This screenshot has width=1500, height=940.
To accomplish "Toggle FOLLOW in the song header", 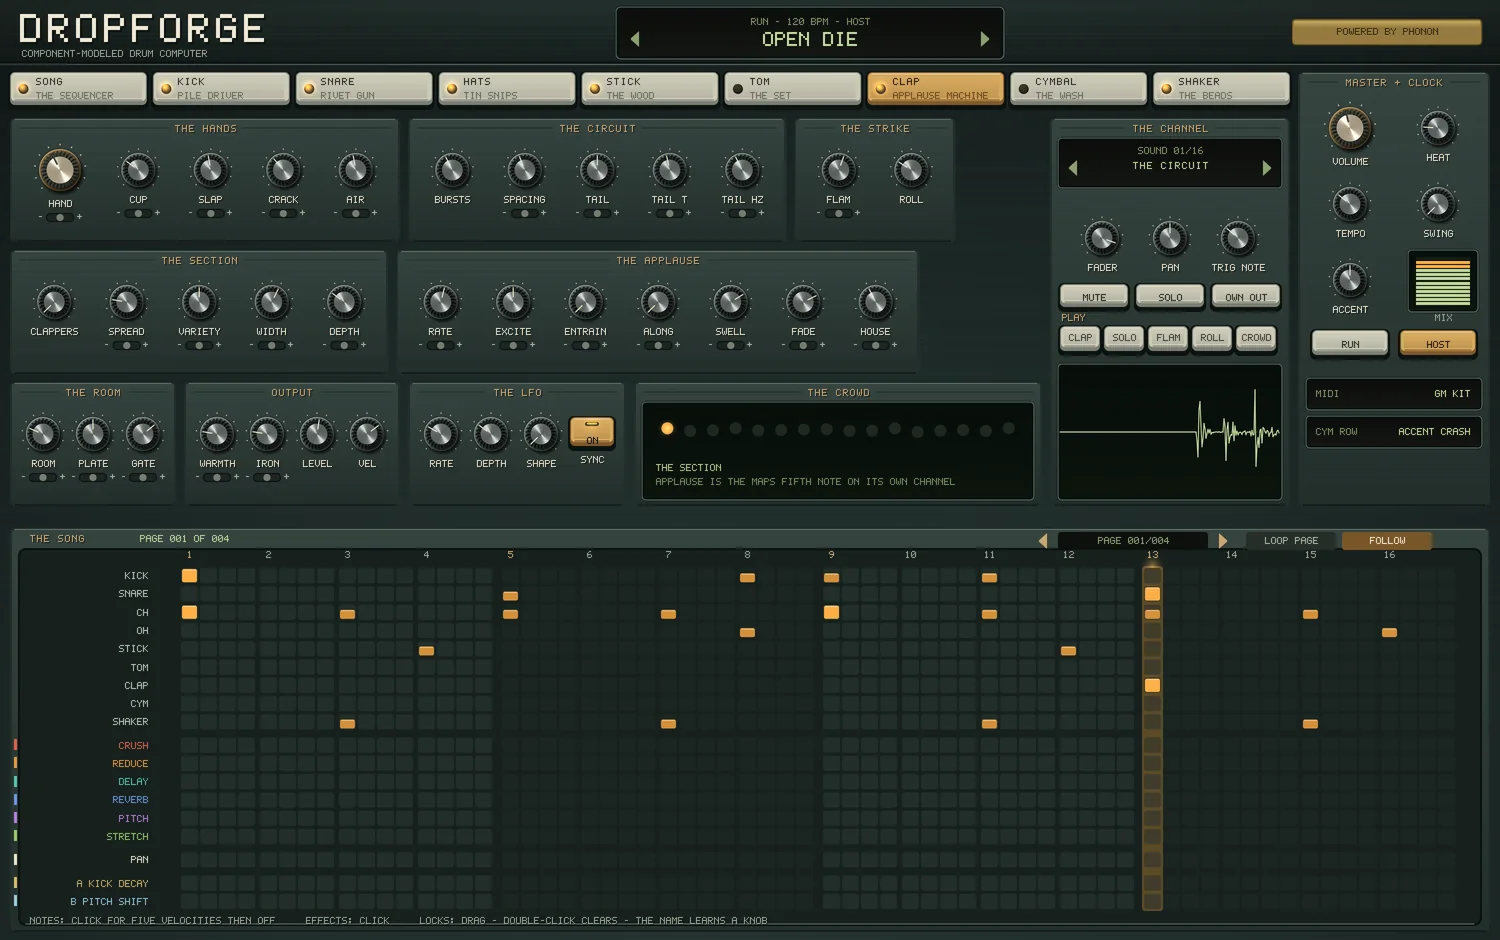I will click(1387, 540).
